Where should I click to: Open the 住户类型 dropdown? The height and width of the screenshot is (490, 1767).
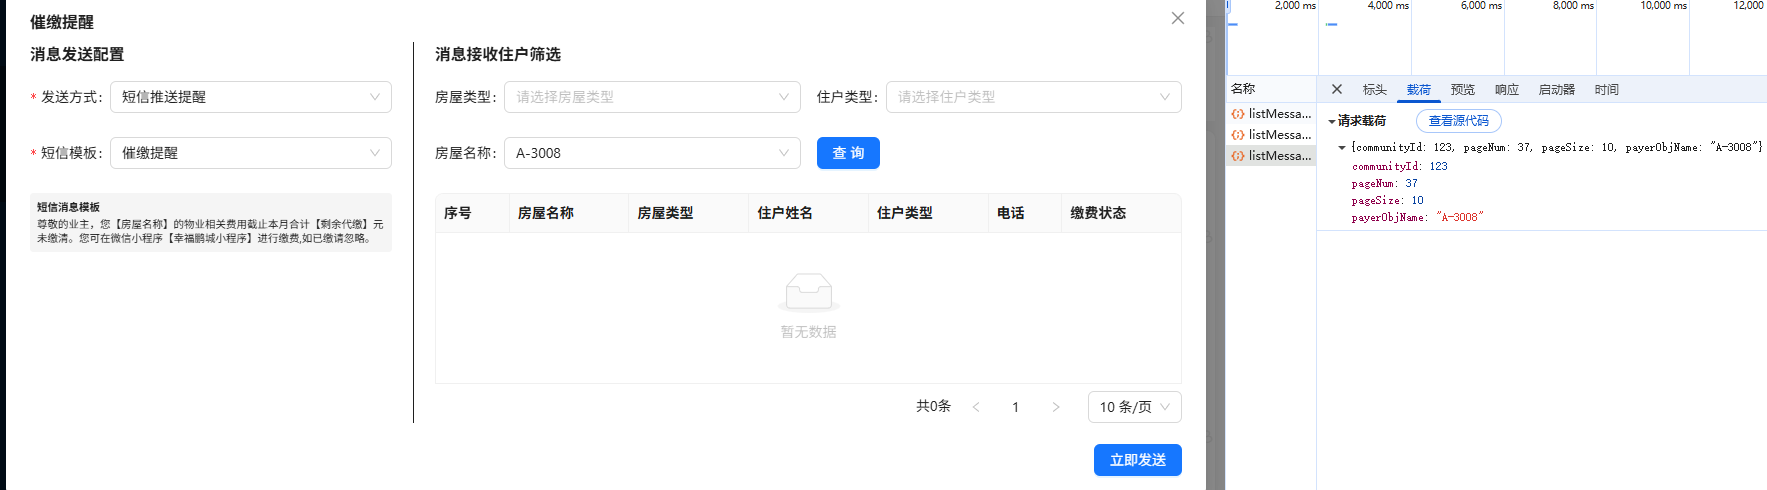point(1033,97)
